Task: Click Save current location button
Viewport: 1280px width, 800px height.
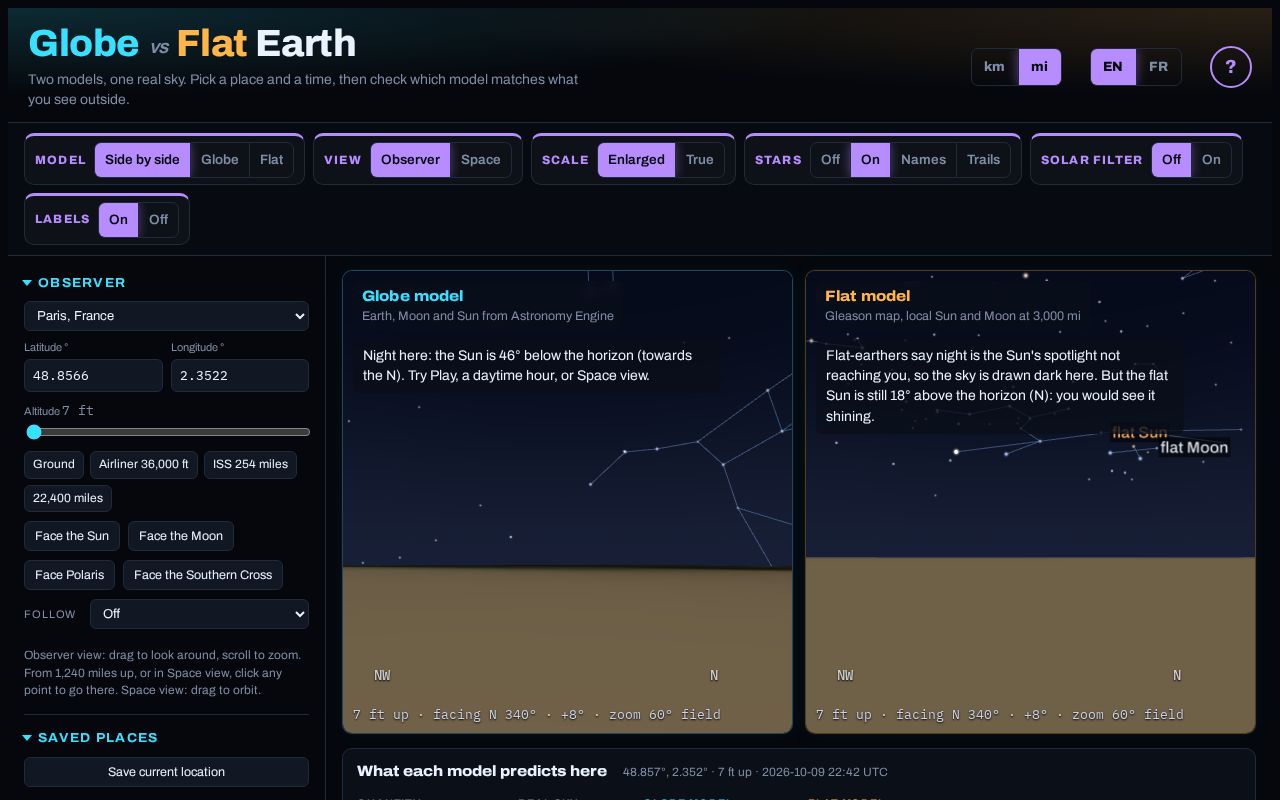Action: (x=166, y=772)
